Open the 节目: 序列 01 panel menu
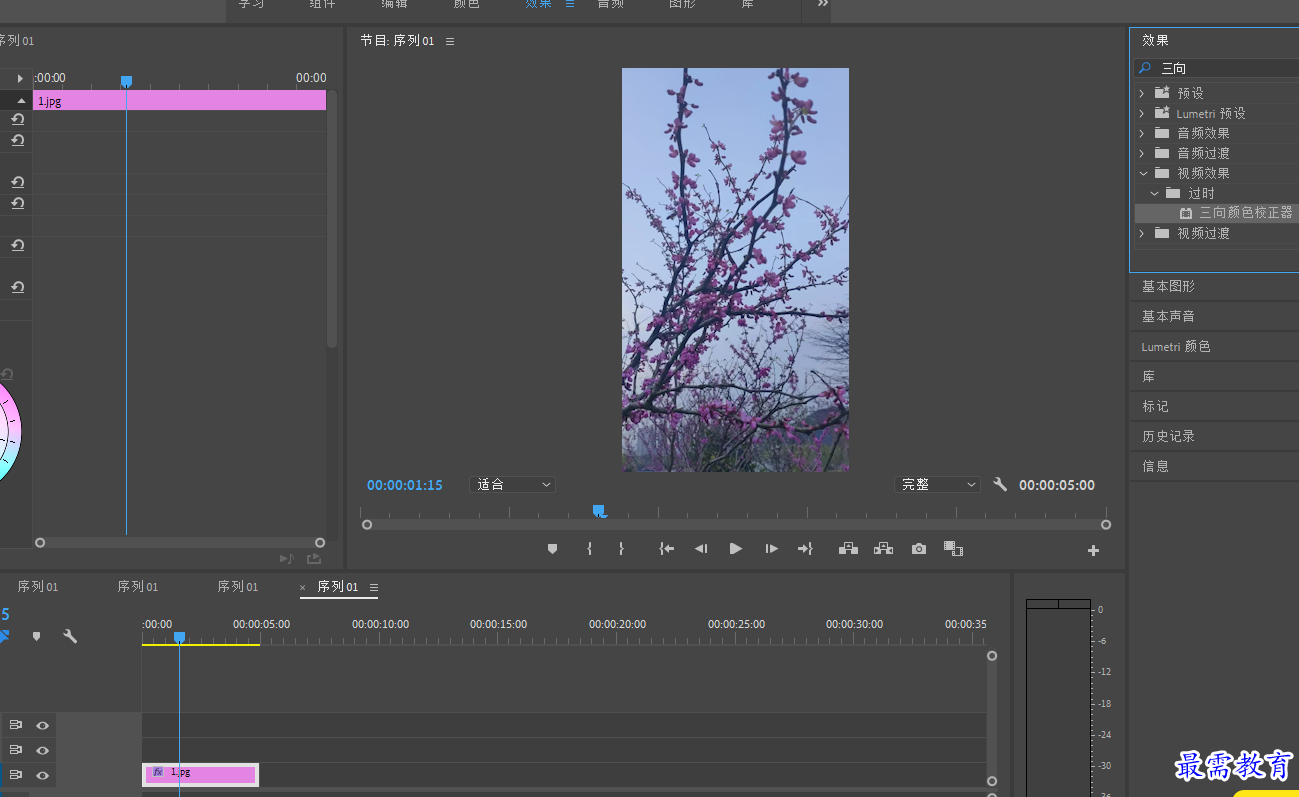 tap(450, 41)
